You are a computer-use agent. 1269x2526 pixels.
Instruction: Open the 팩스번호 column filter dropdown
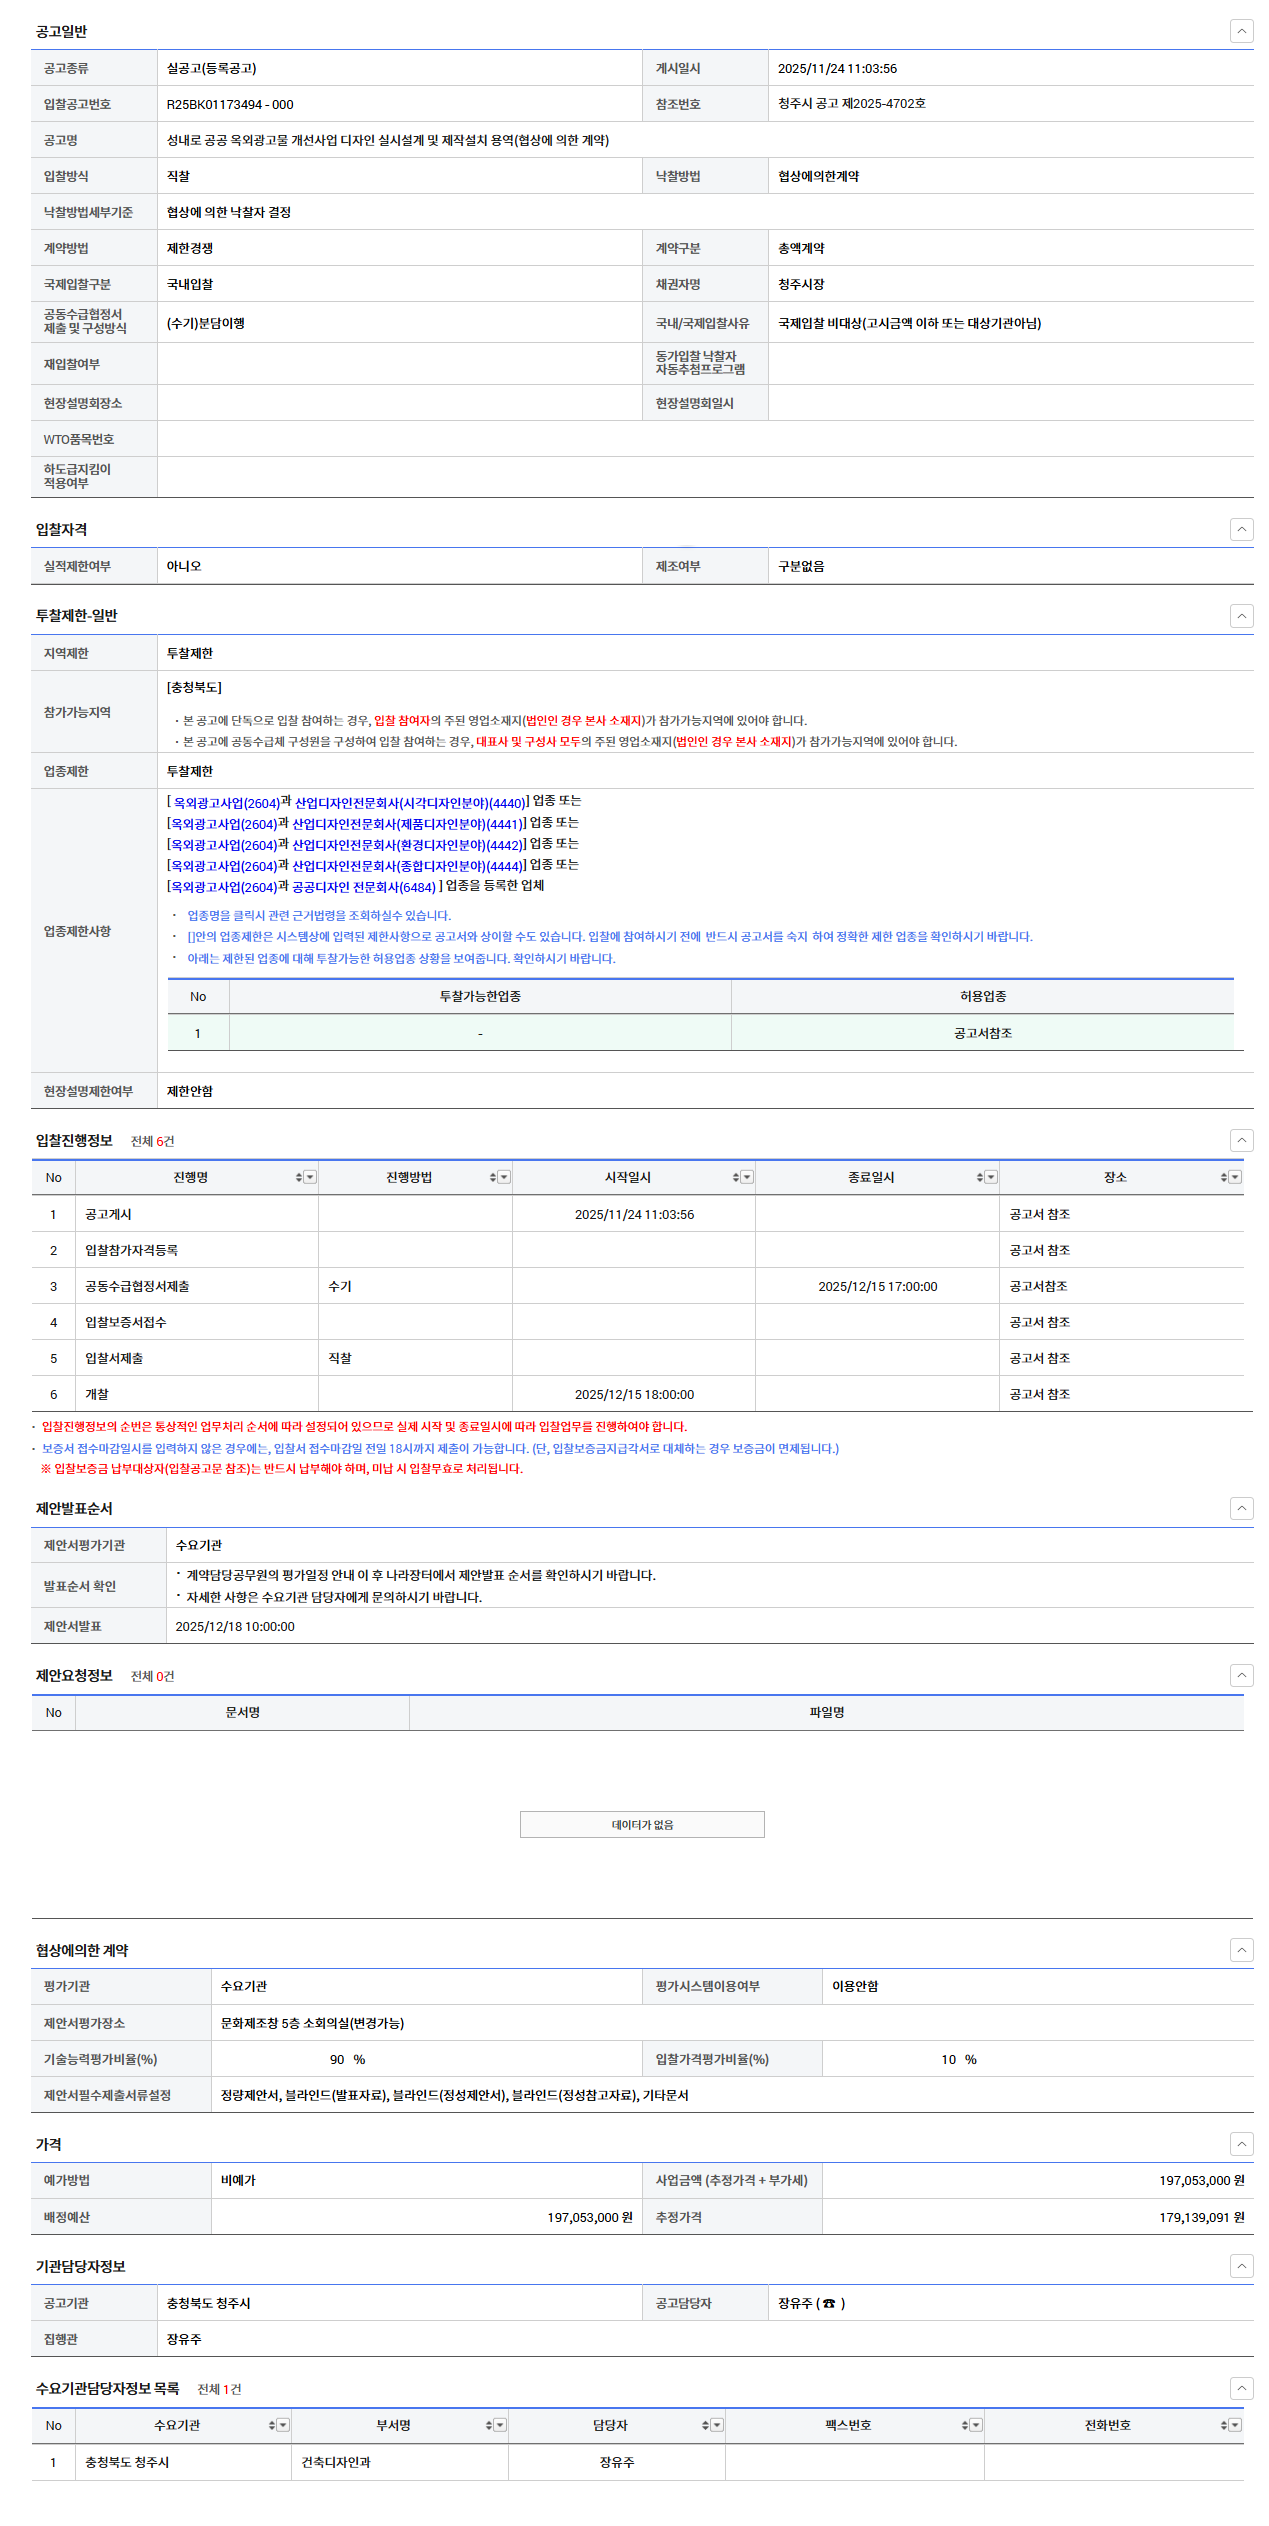976,2424
